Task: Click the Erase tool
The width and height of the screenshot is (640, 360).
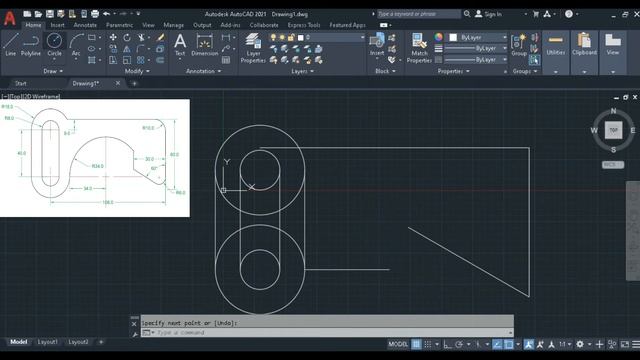Action: click(160, 38)
